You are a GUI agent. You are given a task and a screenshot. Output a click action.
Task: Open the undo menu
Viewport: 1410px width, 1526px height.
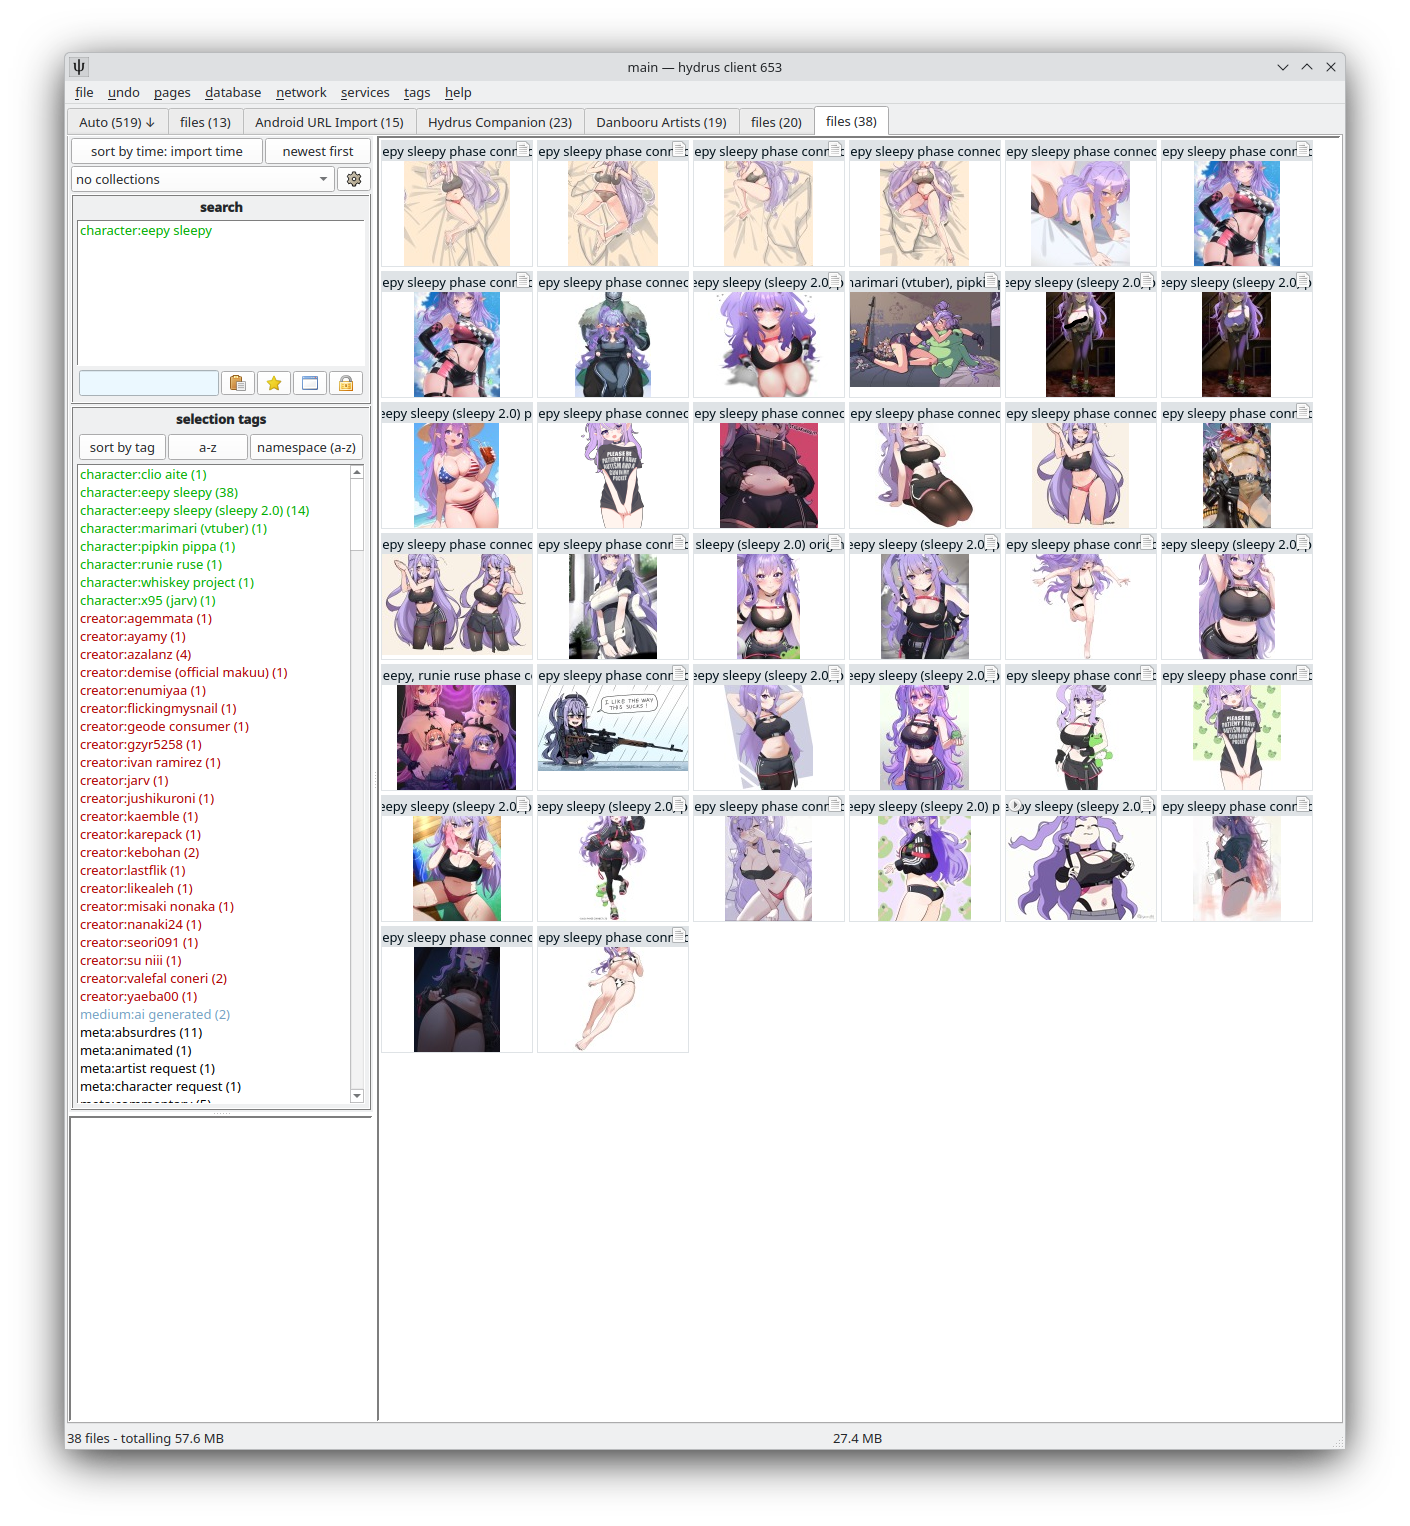point(124,92)
